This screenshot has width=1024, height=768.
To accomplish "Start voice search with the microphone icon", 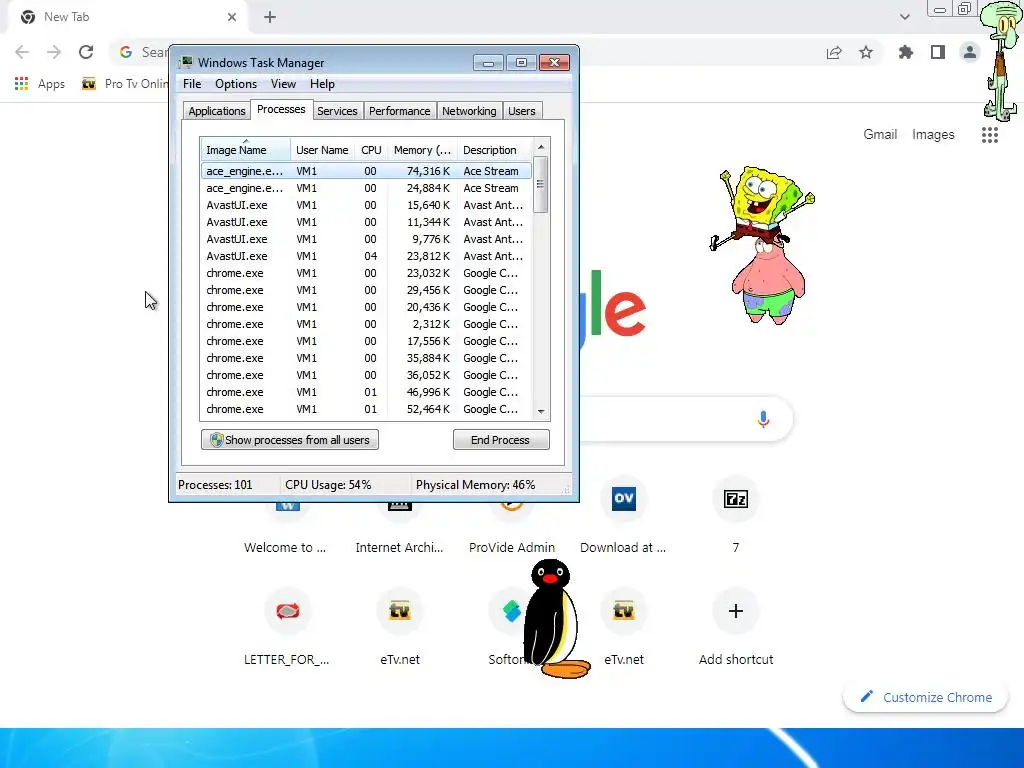I will pos(763,419).
